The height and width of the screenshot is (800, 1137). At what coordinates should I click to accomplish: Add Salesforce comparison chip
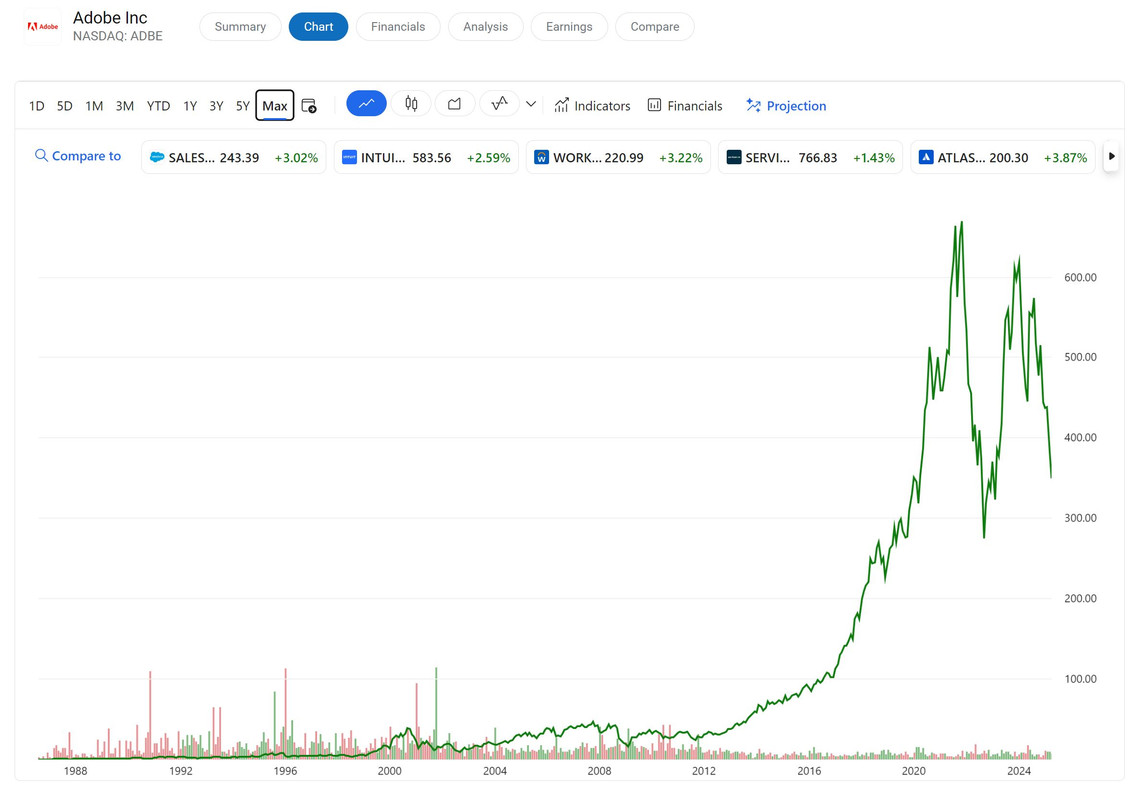click(x=233, y=157)
